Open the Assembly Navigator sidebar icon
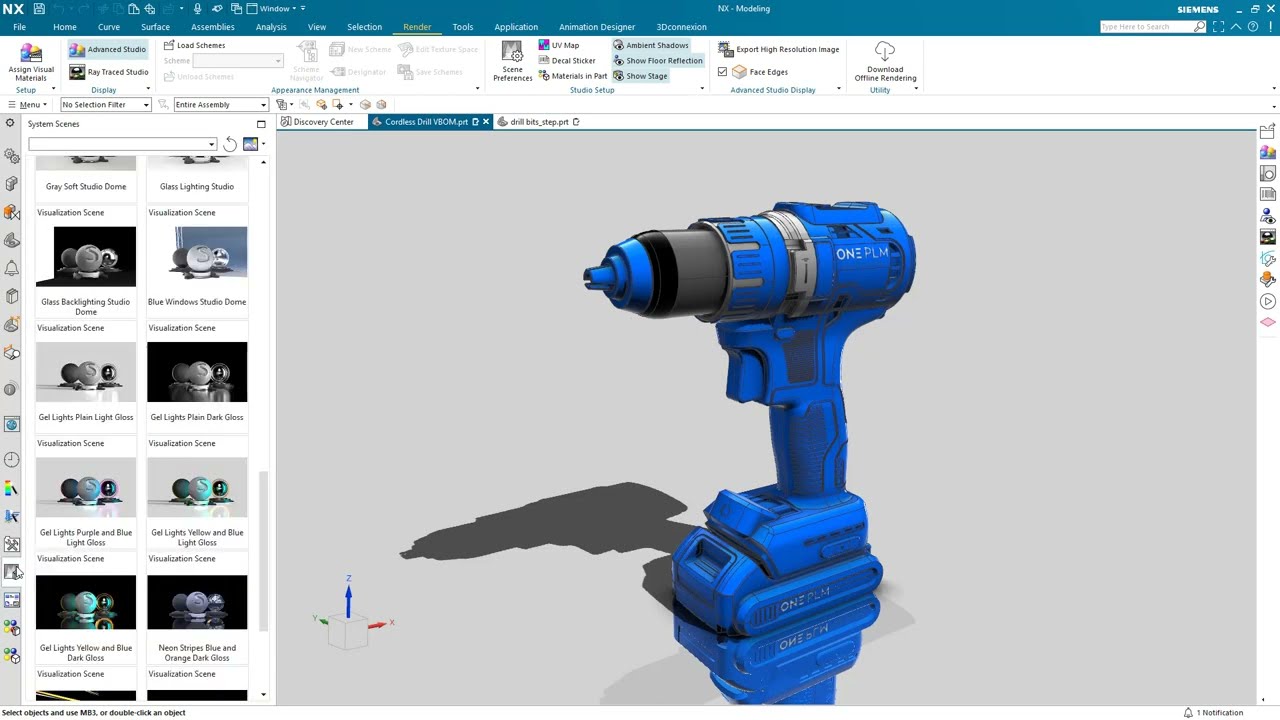The width and height of the screenshot is (1280, 720). tap(12, 184)
